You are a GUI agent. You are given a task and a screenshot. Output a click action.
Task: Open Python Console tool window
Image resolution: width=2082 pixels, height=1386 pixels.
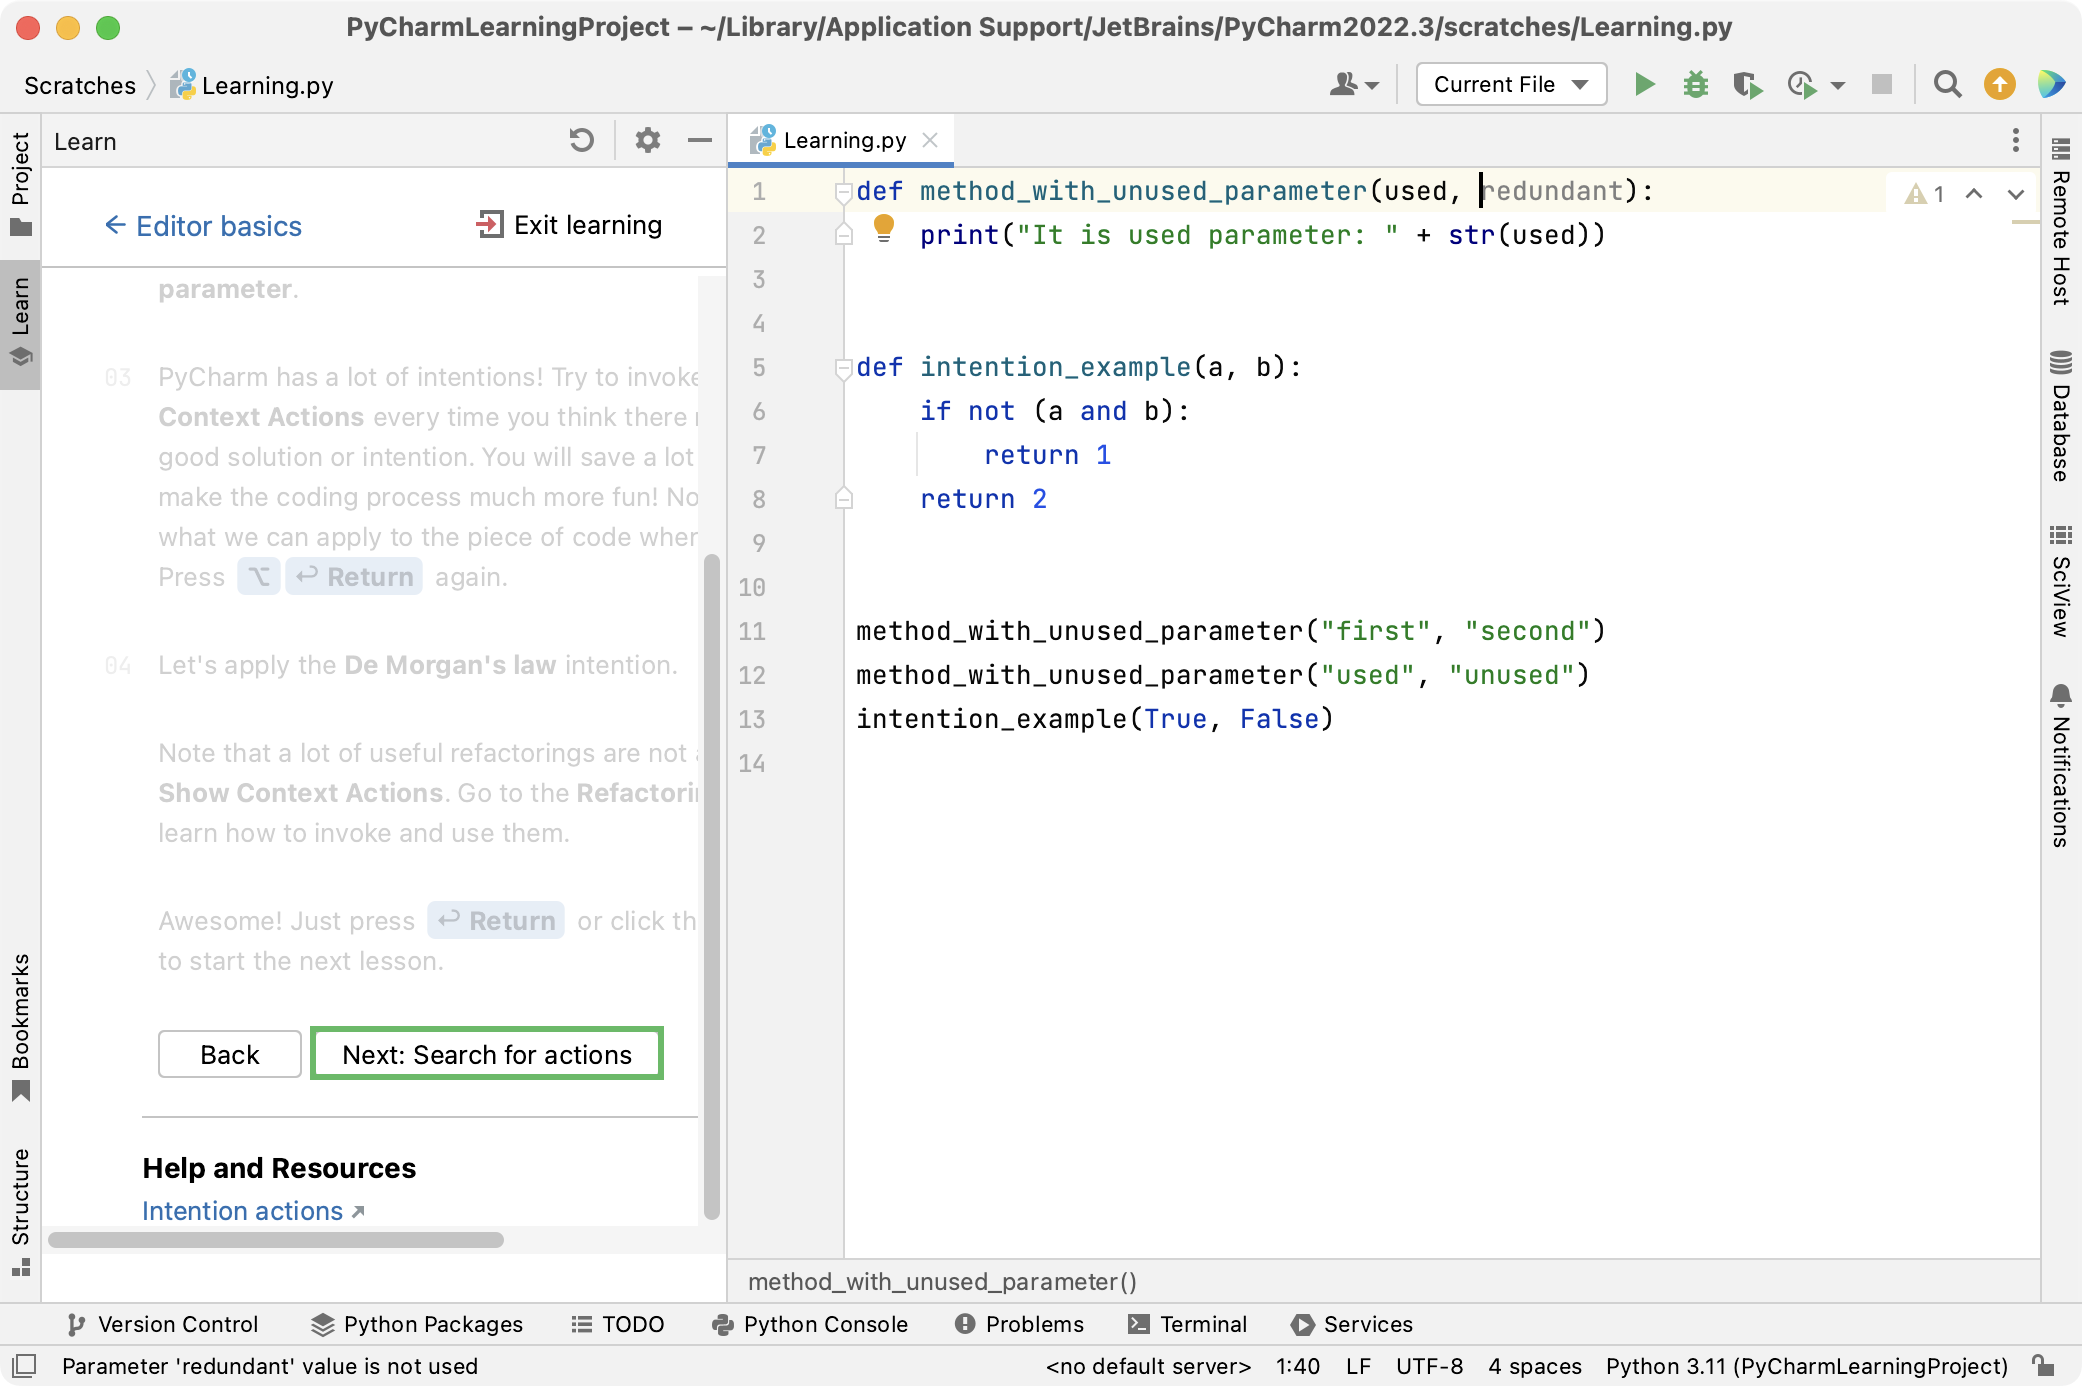810,1324
